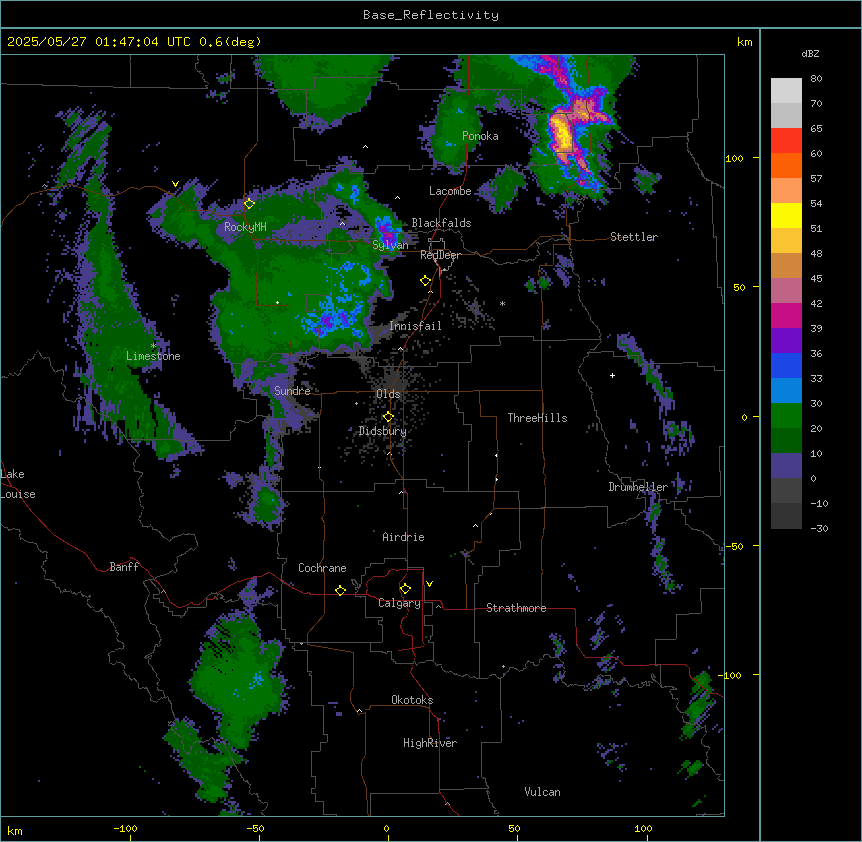862x842 pixels.
Task: Click the Drumheller label
Action: (638, 487)
